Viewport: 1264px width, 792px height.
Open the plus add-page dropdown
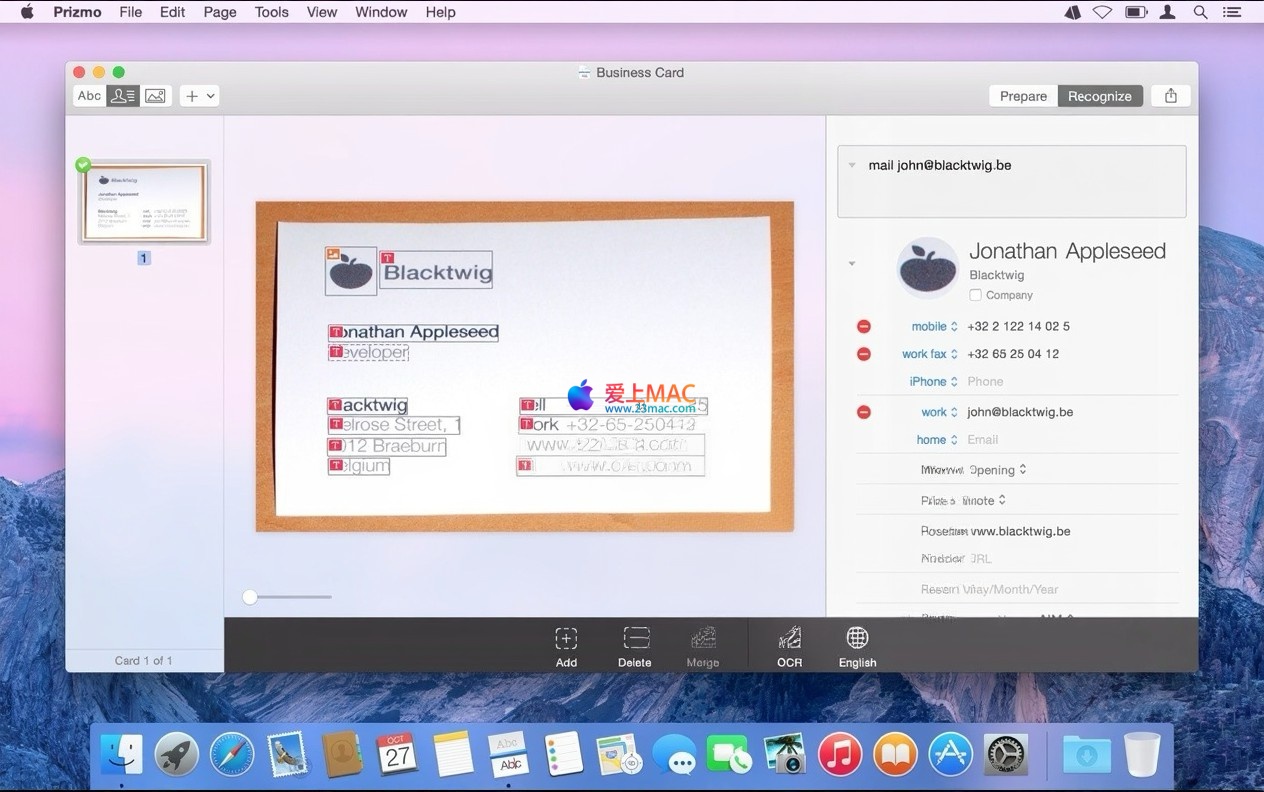(x=199, y=96)
